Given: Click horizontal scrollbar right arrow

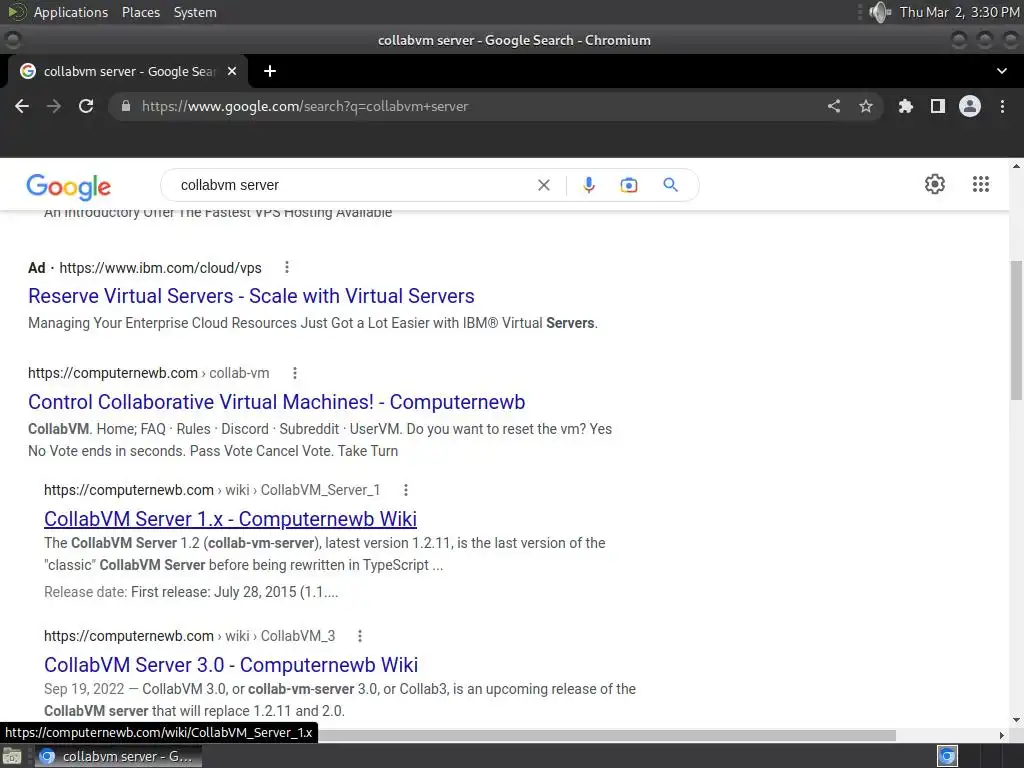Looking at the screenshot, I should point(1002,735).
